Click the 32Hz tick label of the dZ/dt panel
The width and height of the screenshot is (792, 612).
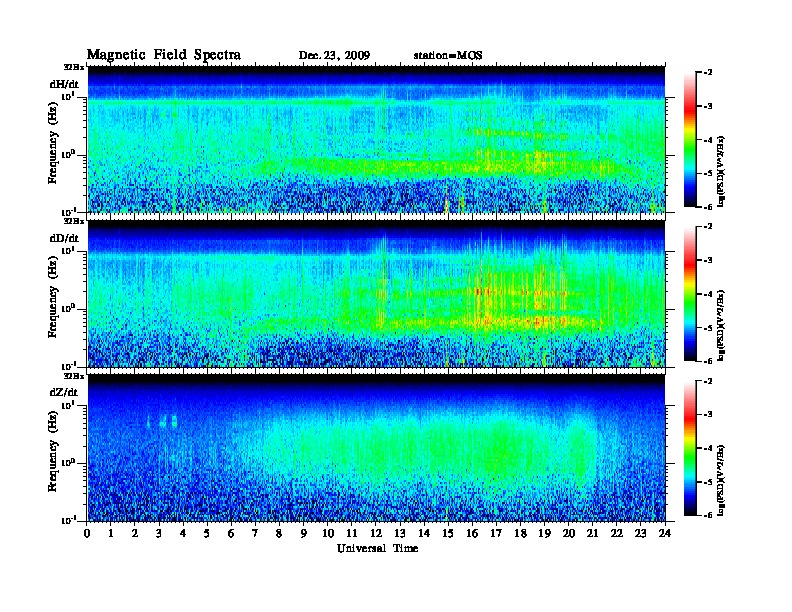click(x=74, y=376)
